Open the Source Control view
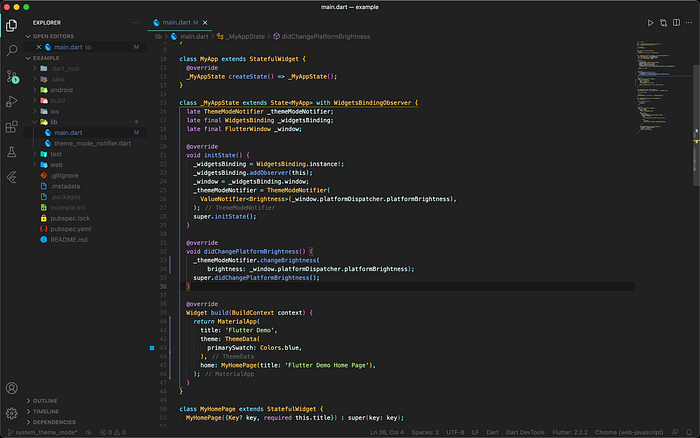The height and width of the screenshot is (438, 700). pos(12,76)
